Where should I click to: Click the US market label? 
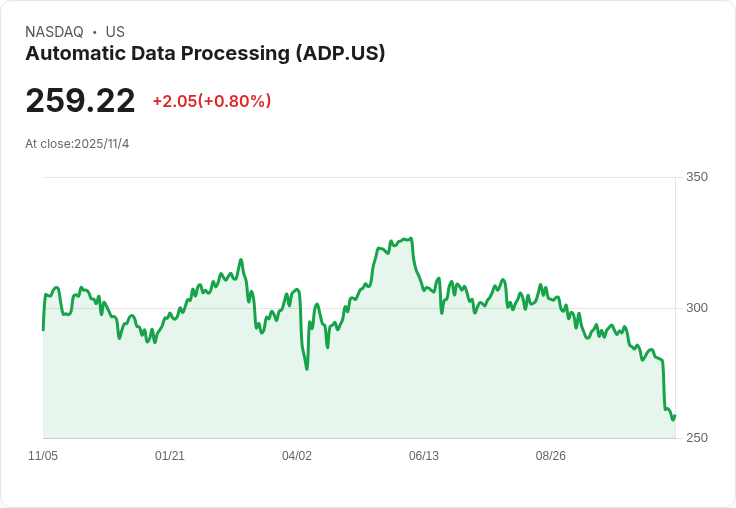(x=115, y=32)
